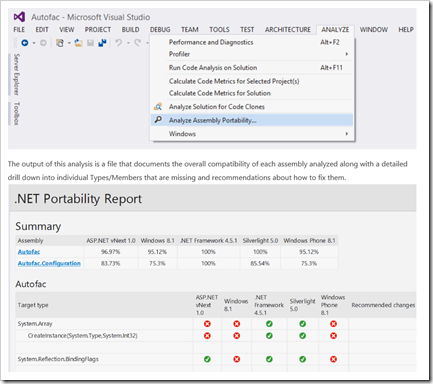Open the PROJECT menu
This screenshot has width=433, height=384.
[98, 30]
